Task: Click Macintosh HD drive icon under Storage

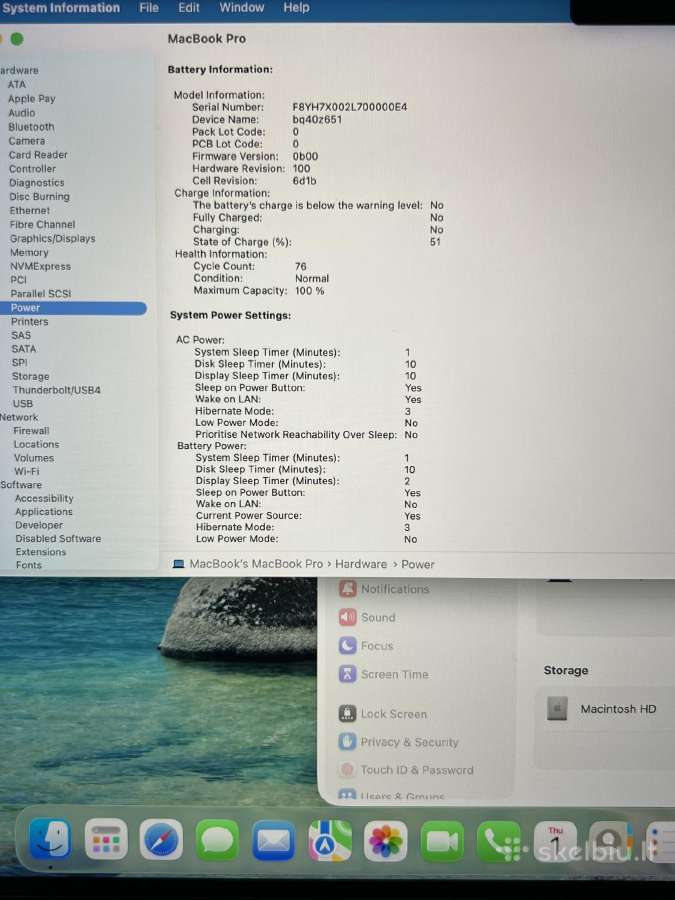Action: click(x=557, y=709)
